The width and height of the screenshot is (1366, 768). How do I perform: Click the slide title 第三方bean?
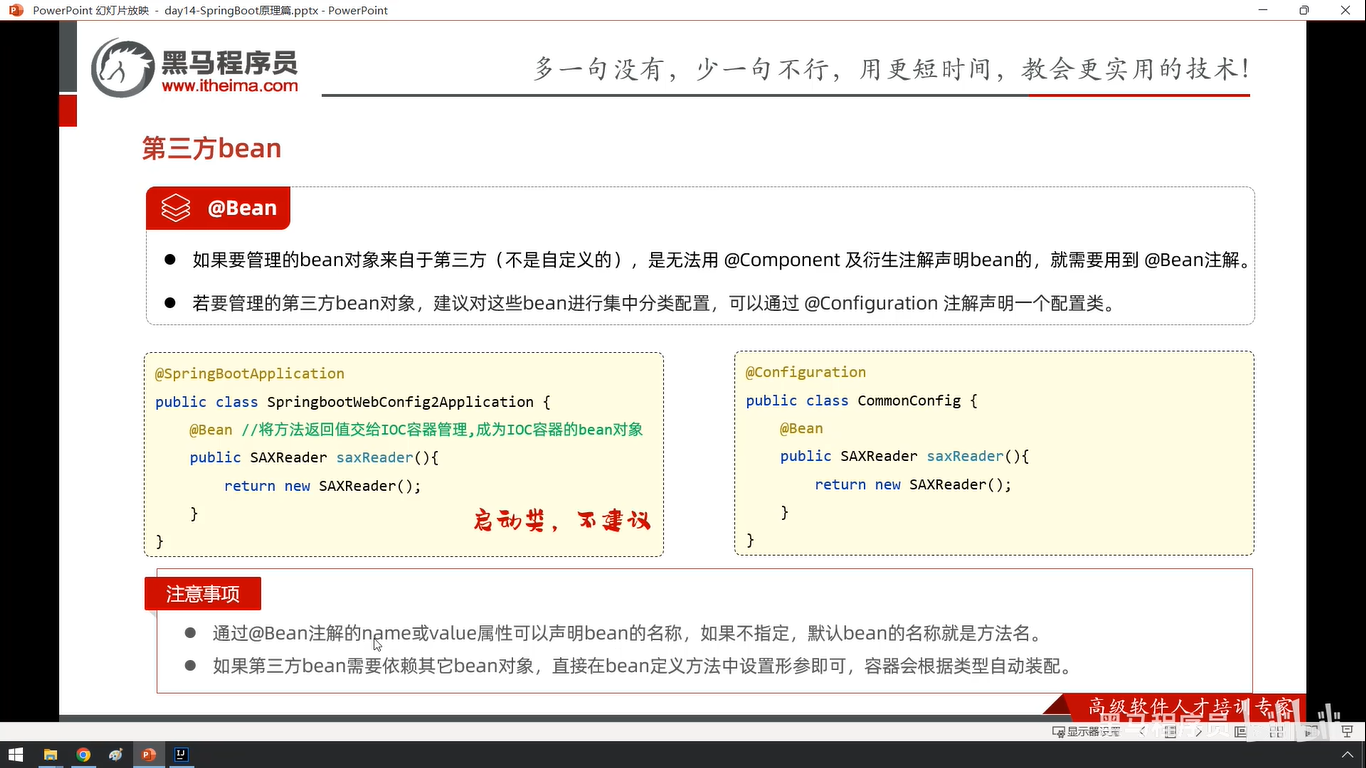point(211,148)
